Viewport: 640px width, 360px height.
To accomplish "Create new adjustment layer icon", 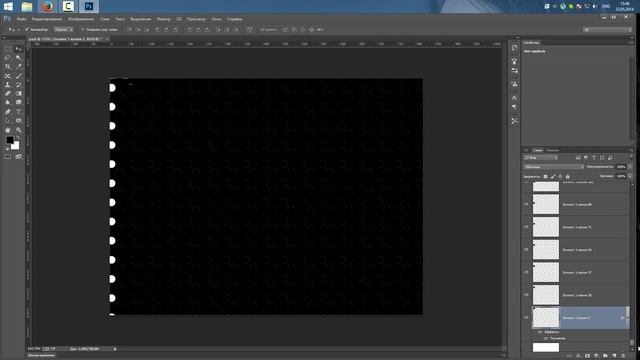I will pos(596,356).
